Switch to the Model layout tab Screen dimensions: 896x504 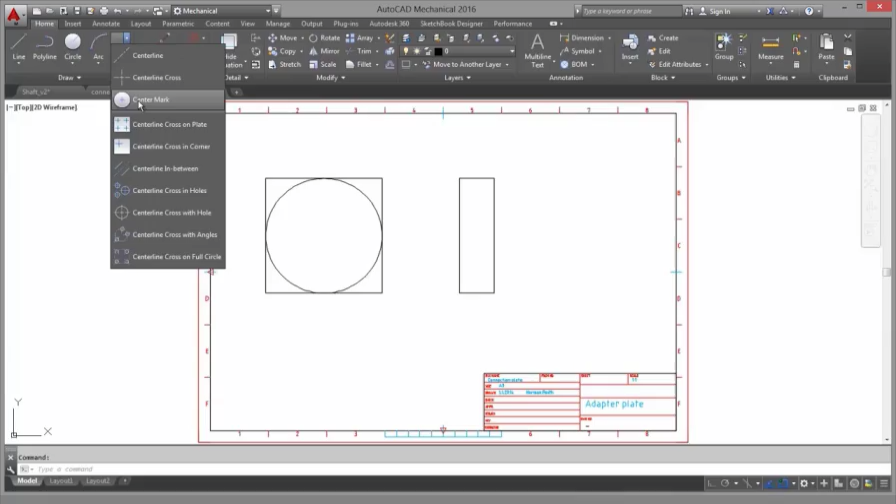[x=27, y=481]
